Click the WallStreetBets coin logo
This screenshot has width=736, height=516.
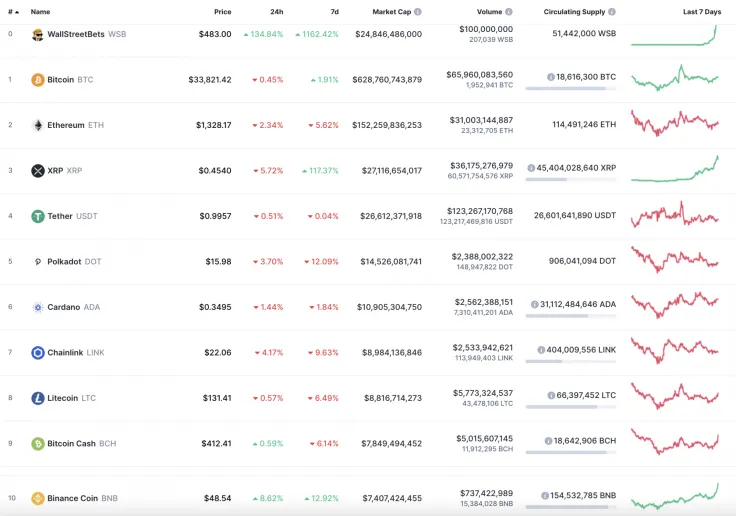click(38, 34)
